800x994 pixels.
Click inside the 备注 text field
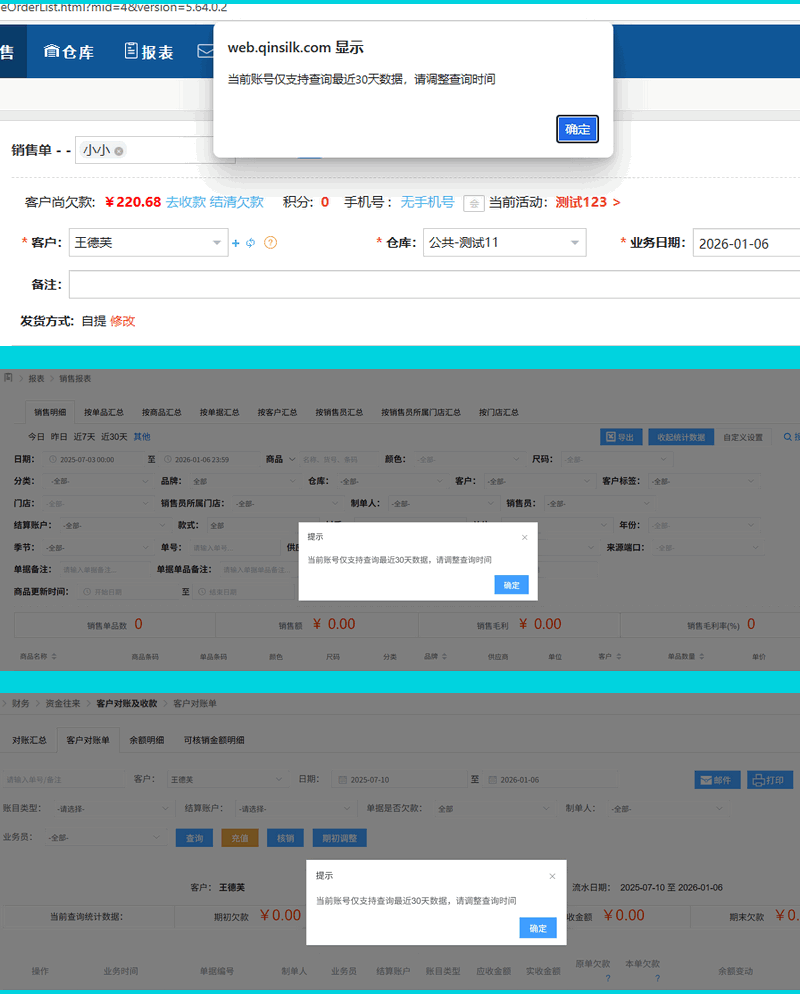[x=430, y=285]
